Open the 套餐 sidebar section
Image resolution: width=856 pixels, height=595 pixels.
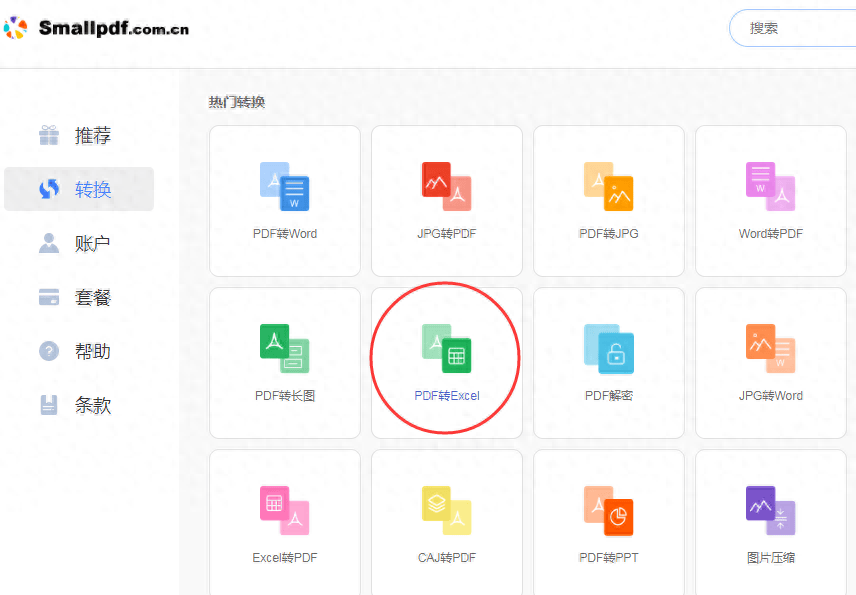pyautogui.click(x=93, y=298)
